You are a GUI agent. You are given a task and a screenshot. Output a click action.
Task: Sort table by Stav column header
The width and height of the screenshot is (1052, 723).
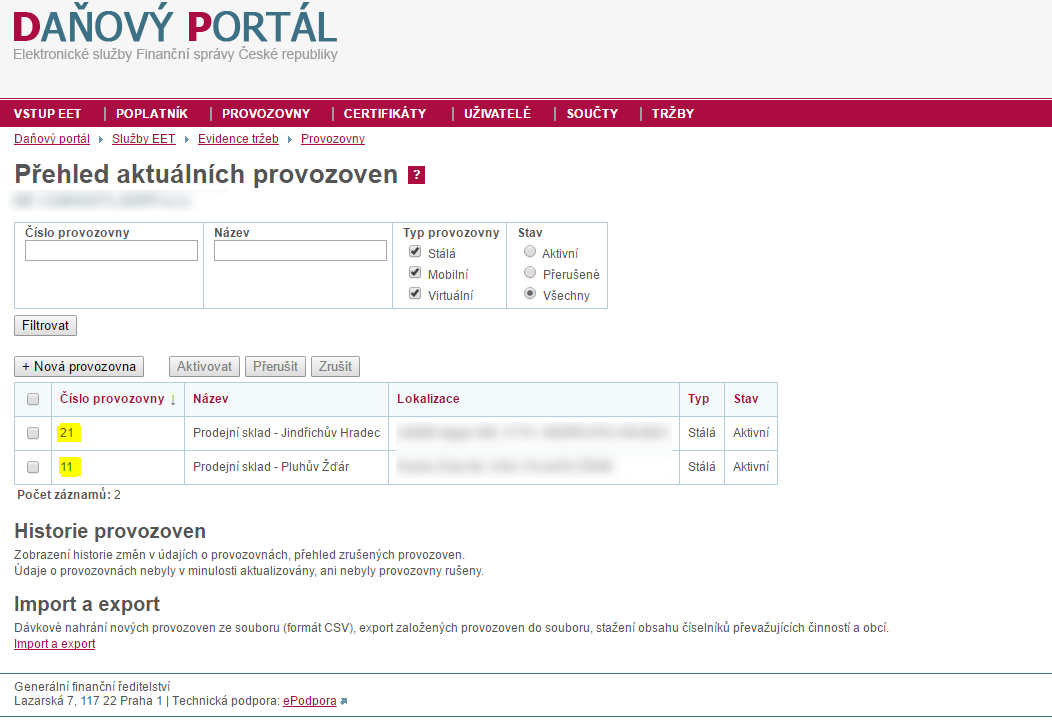coord(746,399)
